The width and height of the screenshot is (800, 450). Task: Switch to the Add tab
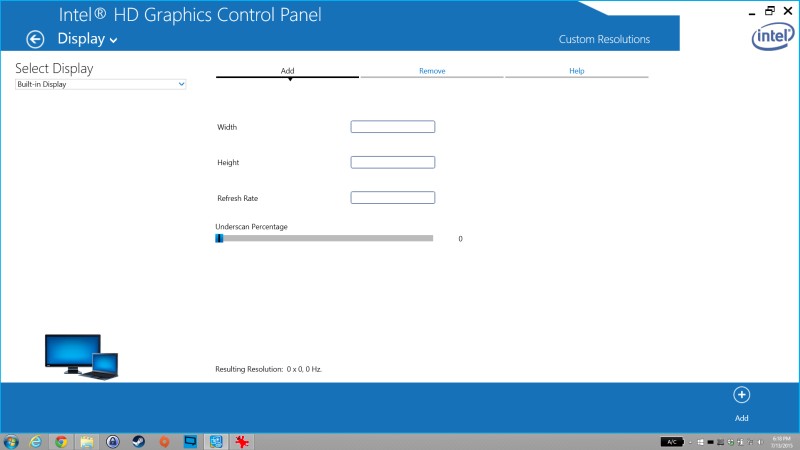[287, 71]
